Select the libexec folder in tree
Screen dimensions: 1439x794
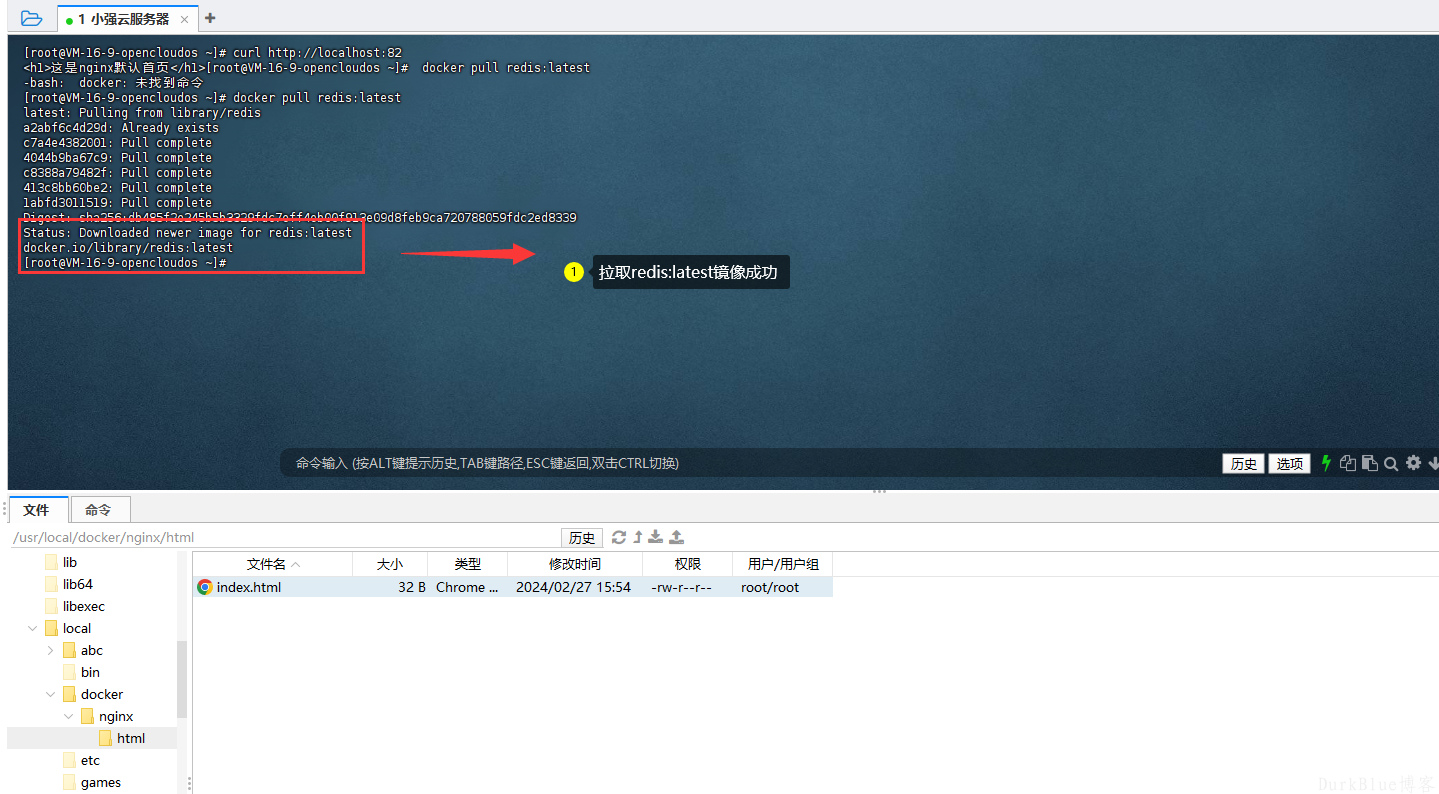[x=84, y=606]
